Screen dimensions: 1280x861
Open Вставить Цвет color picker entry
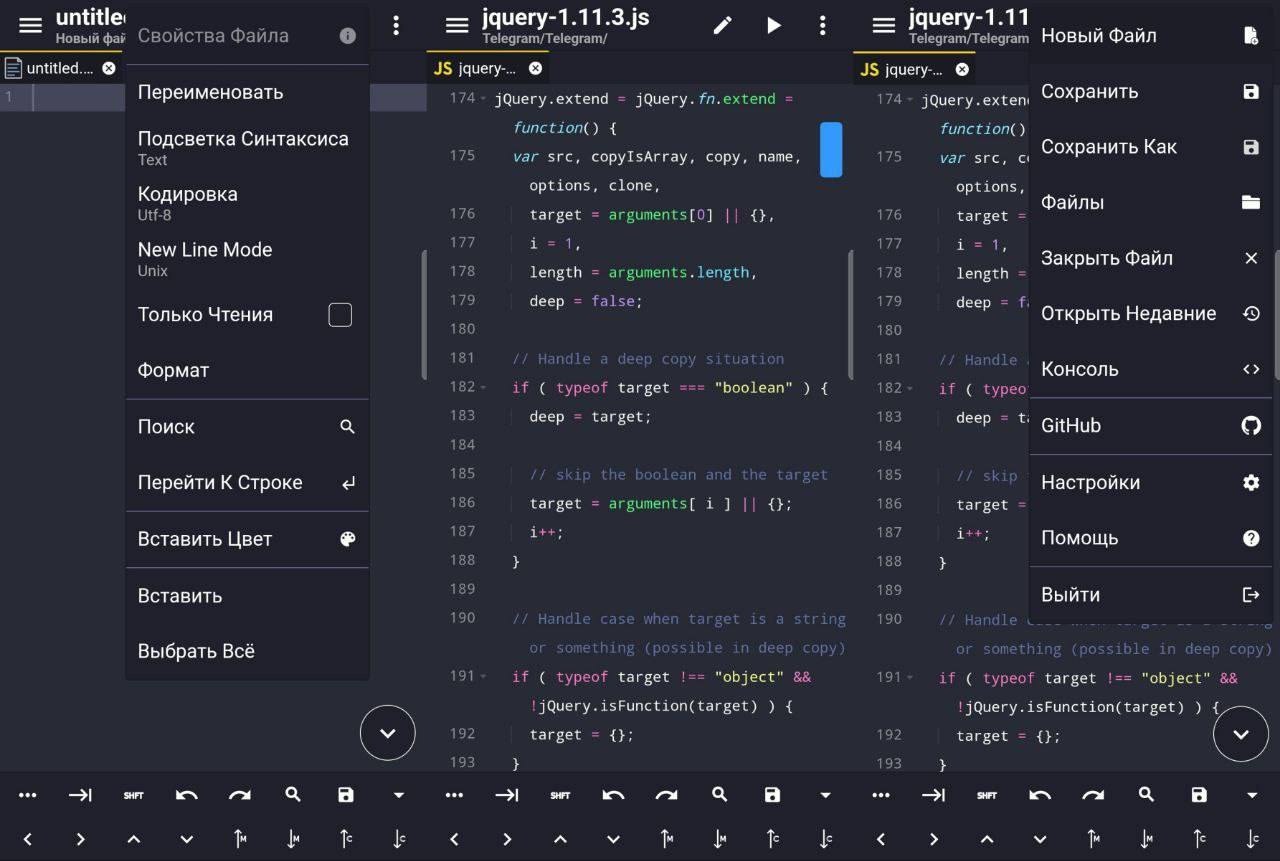point(247,539)
